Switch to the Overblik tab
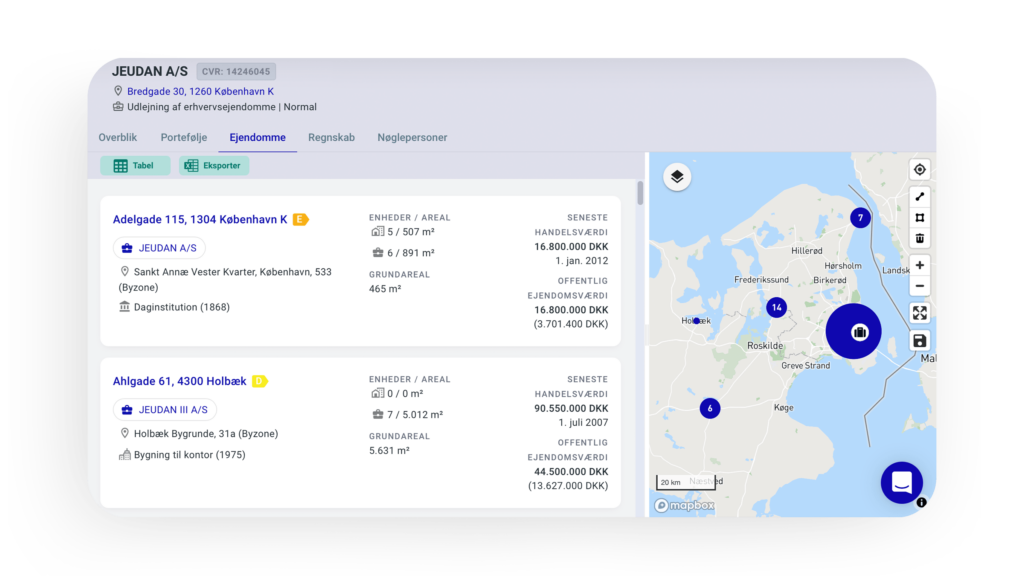 (x=118, y=138)
